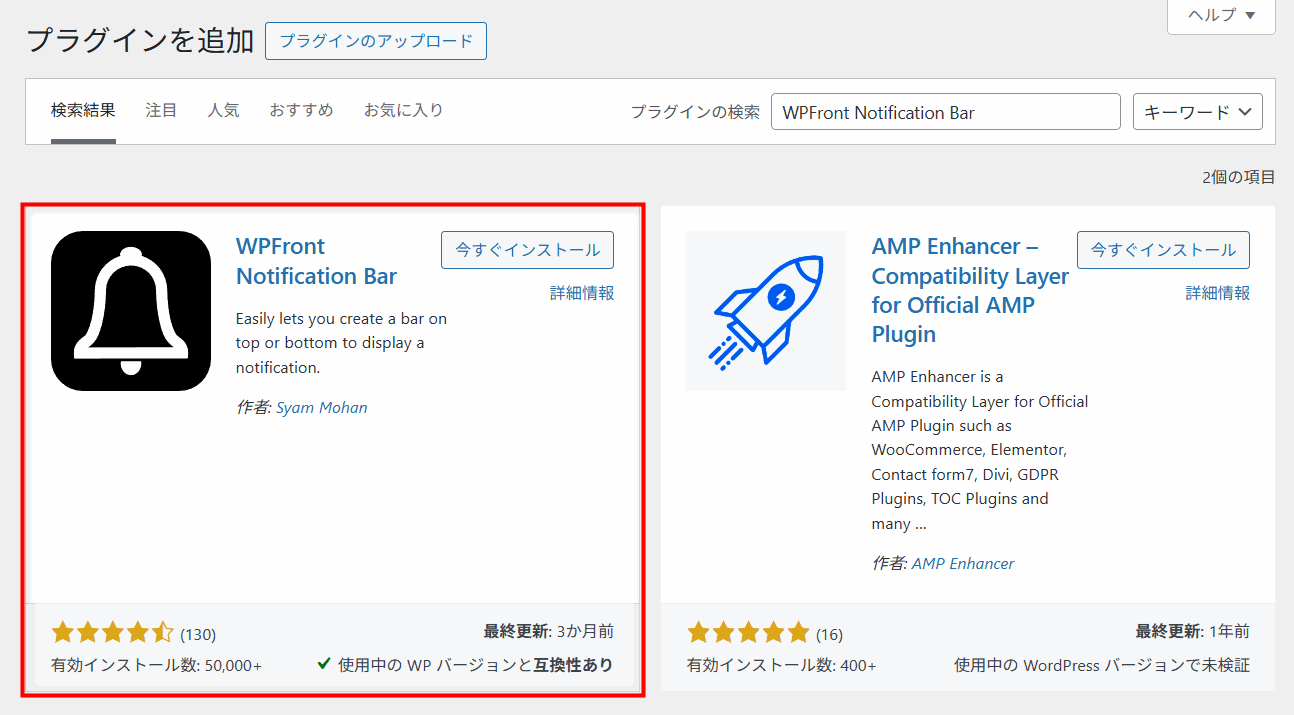Viewport: 1294px width, 715px height.
Task: Open the AMP Enhancer rocket icon
Action: click(x=766, y=311)
